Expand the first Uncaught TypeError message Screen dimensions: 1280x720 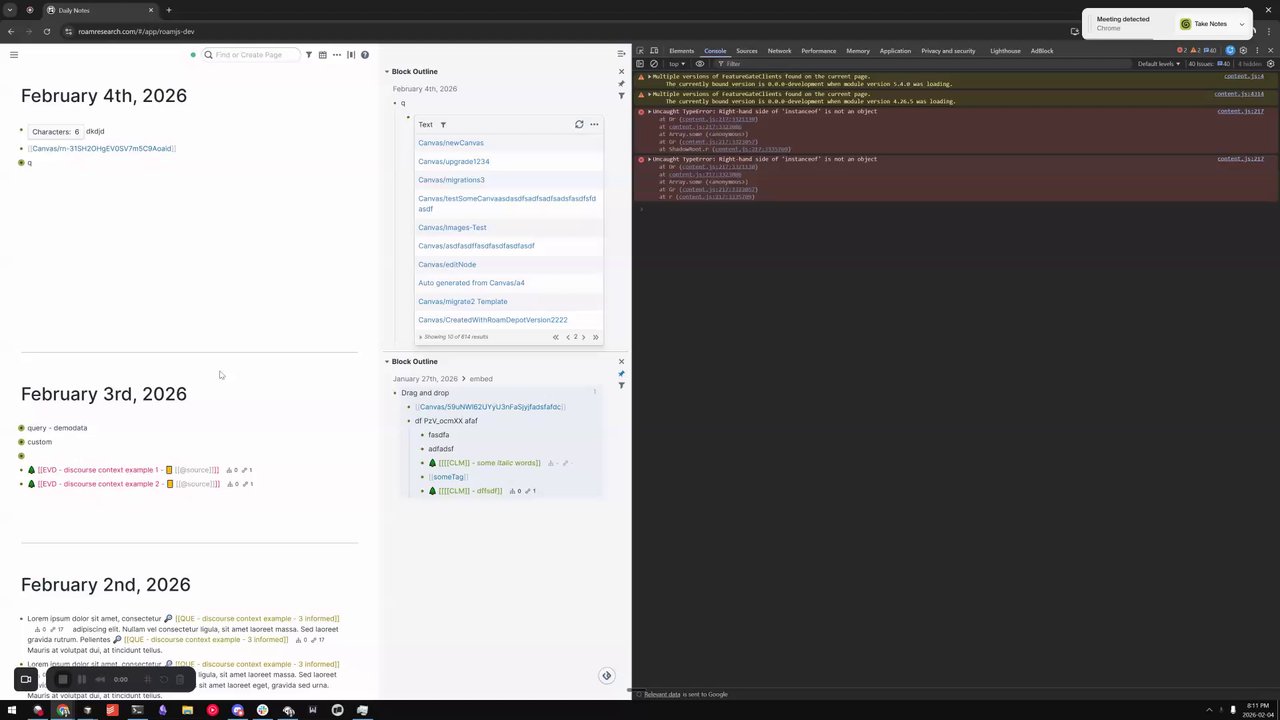[650, 111]
